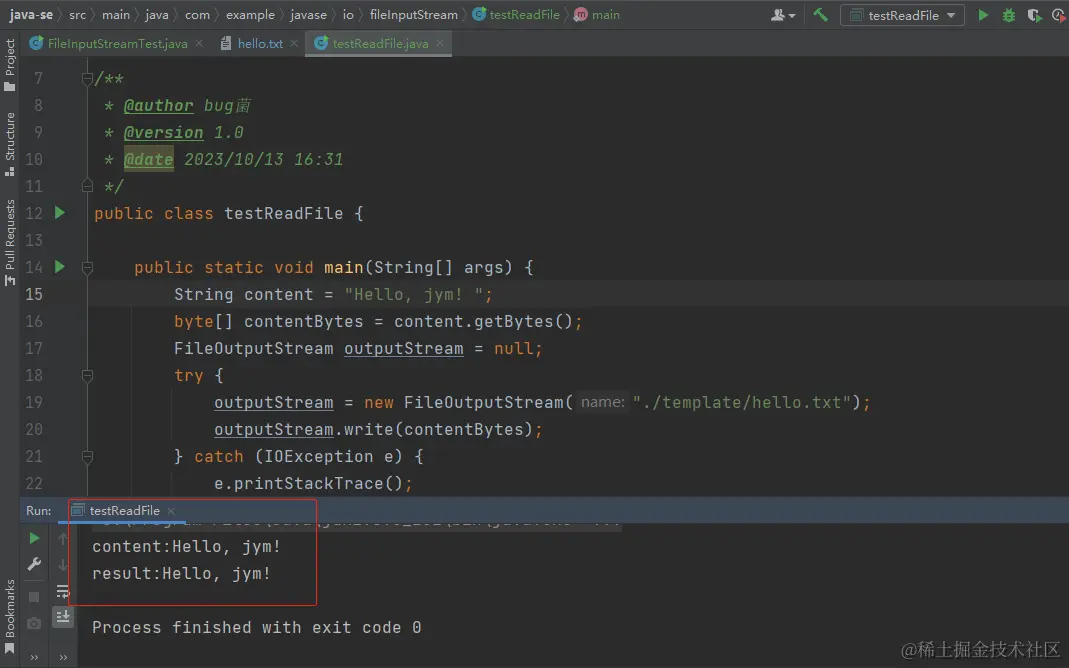
Task: Click the down arrow in the Run console
Action: coord(63,565)
